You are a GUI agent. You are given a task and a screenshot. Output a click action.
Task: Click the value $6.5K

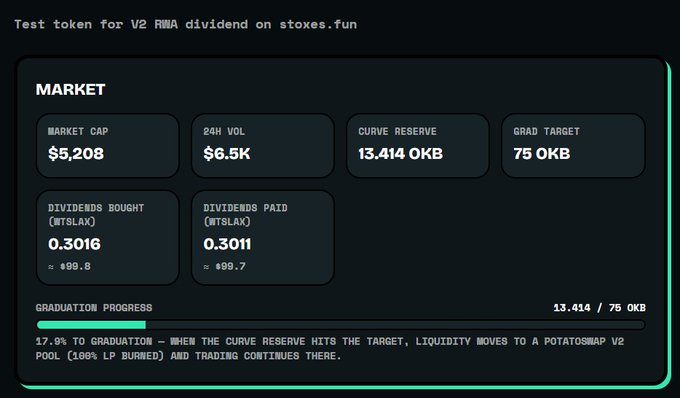[227, 153]
